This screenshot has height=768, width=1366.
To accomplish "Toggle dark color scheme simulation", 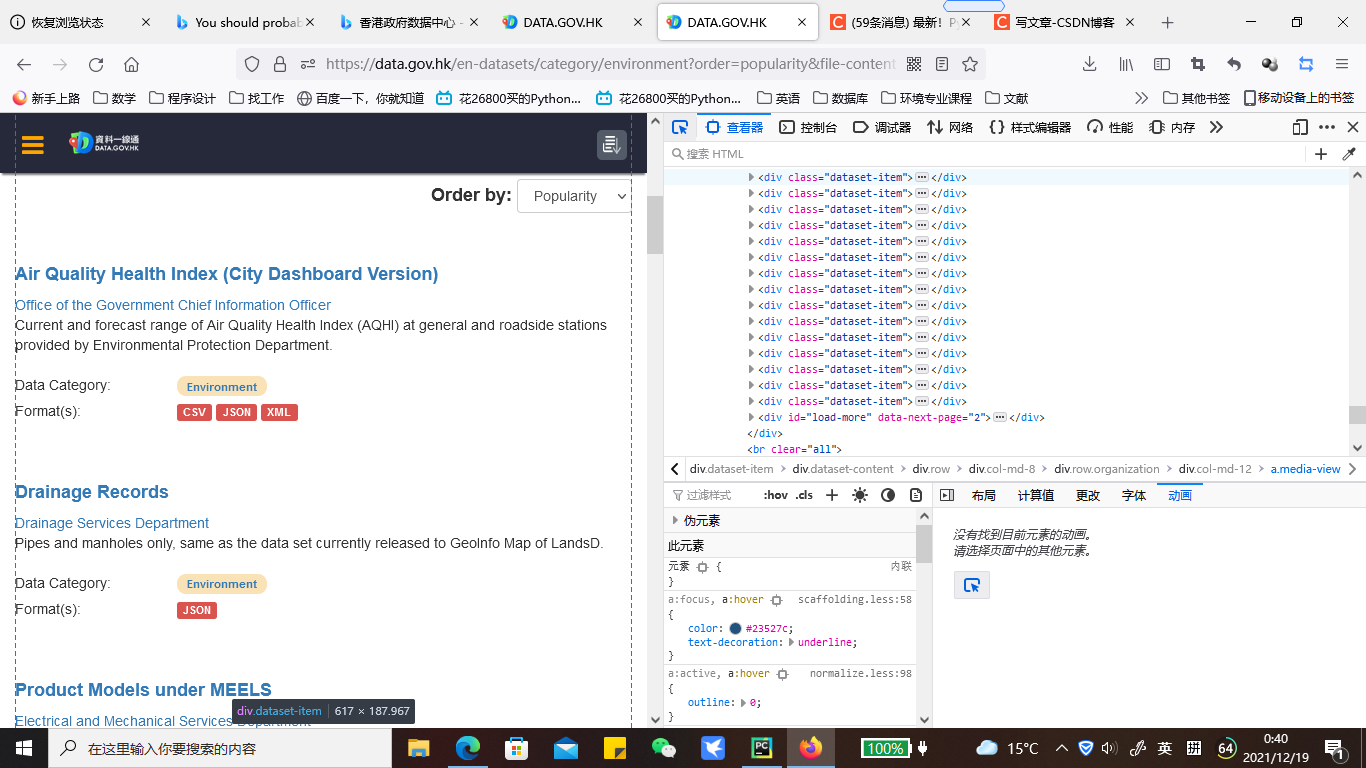I will pos(887,494).
